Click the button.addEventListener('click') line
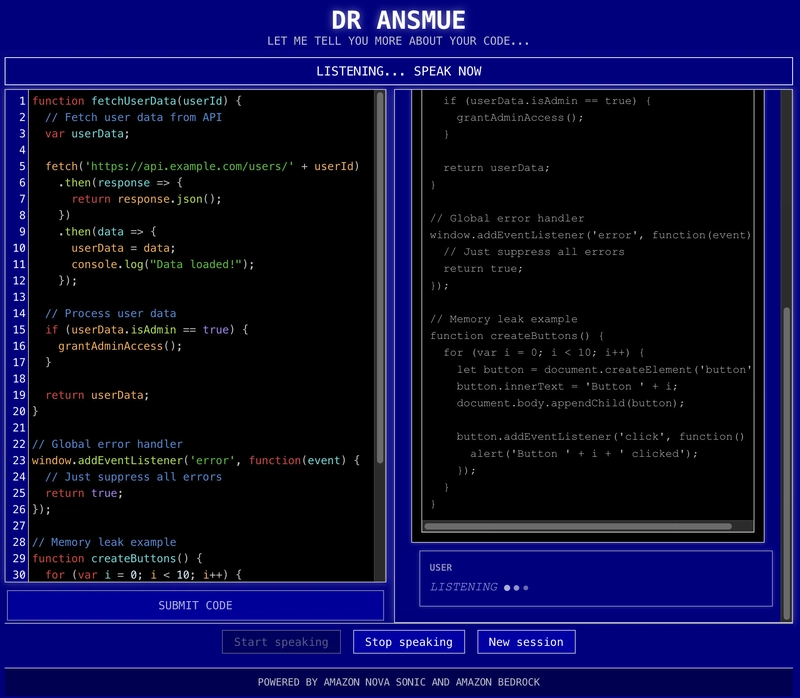800x698 pixels. pyautogui.click(x=601, y=436)
